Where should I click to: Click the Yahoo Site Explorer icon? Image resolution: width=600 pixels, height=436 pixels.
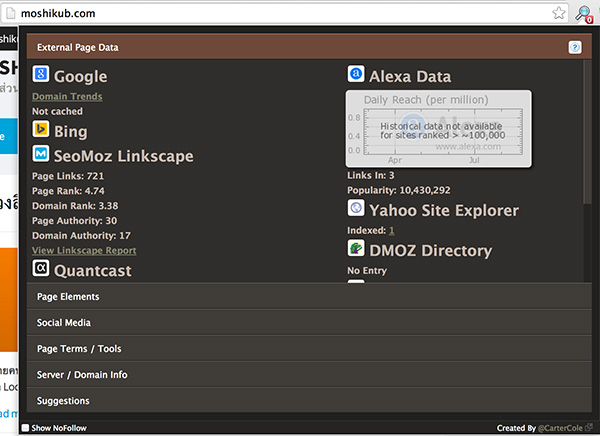356,207
